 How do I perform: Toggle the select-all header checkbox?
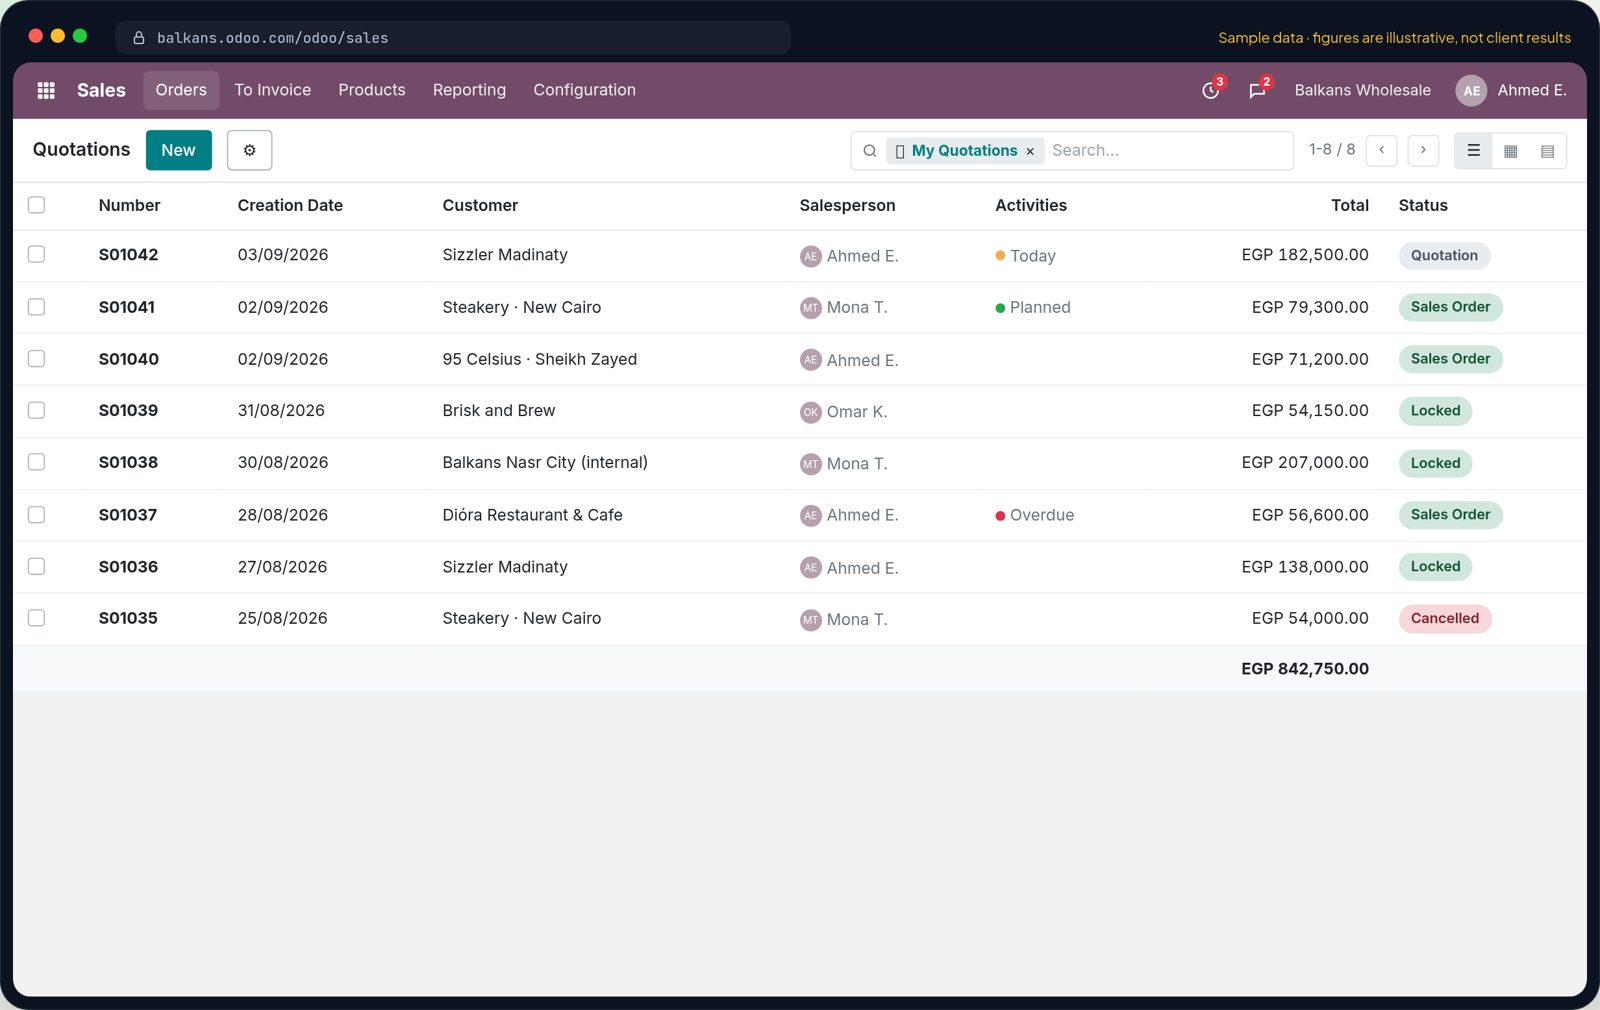(x=36, y=205)
